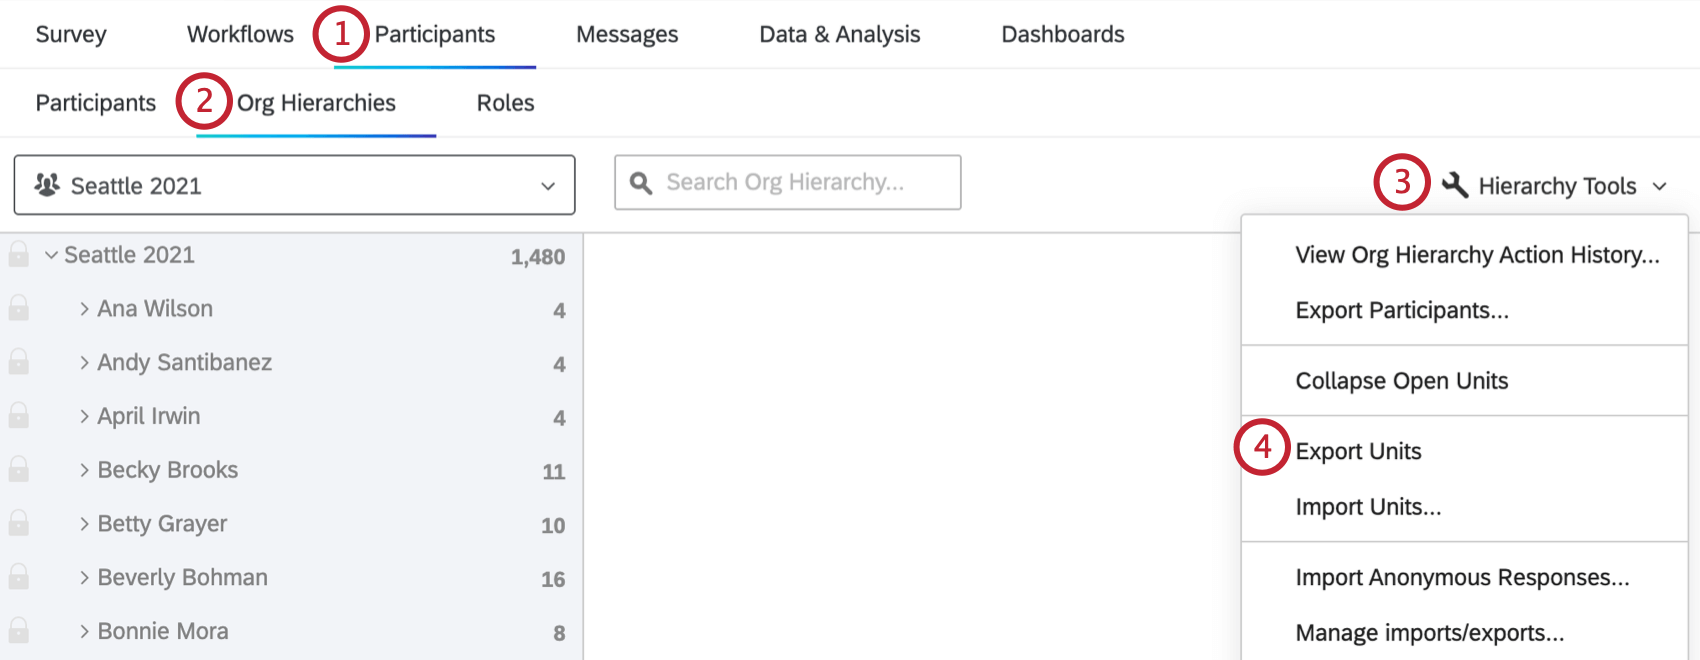Click the lock icon beside Ana Wilson
The image size is (1700, 660).
coord(19,308)
